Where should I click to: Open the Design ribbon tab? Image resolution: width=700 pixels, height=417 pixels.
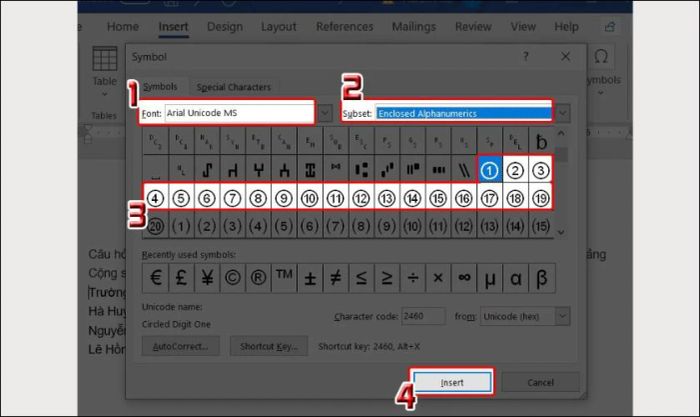(x=225, y=27)
